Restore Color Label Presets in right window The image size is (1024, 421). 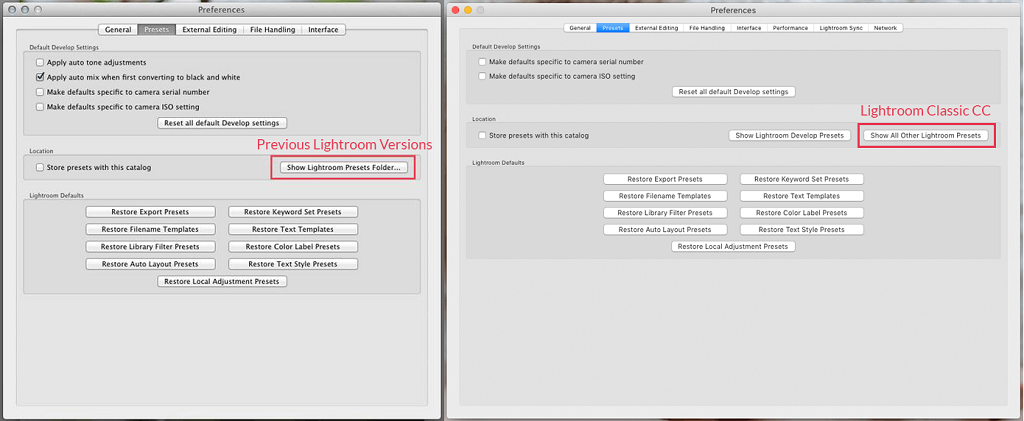[x=802, y=213]
